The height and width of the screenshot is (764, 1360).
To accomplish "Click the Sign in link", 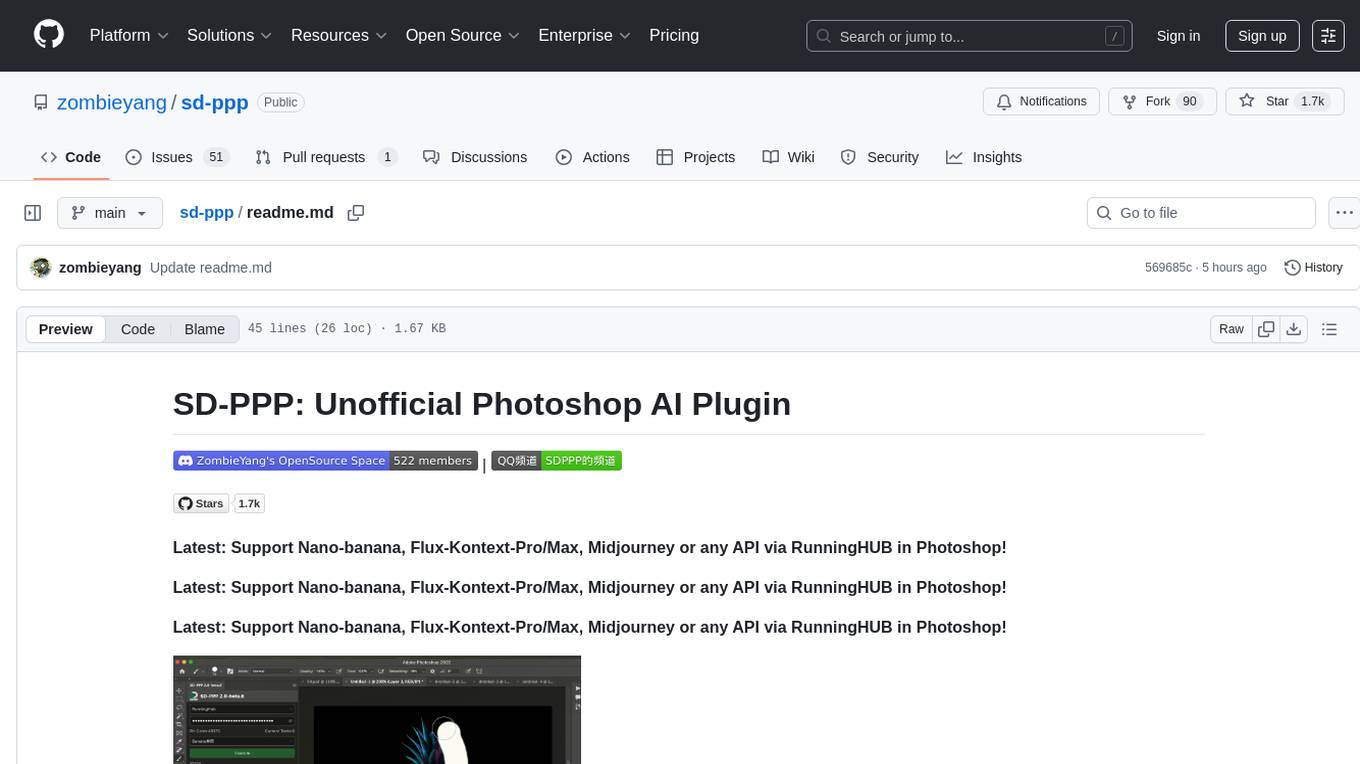I will (1178, 36).
